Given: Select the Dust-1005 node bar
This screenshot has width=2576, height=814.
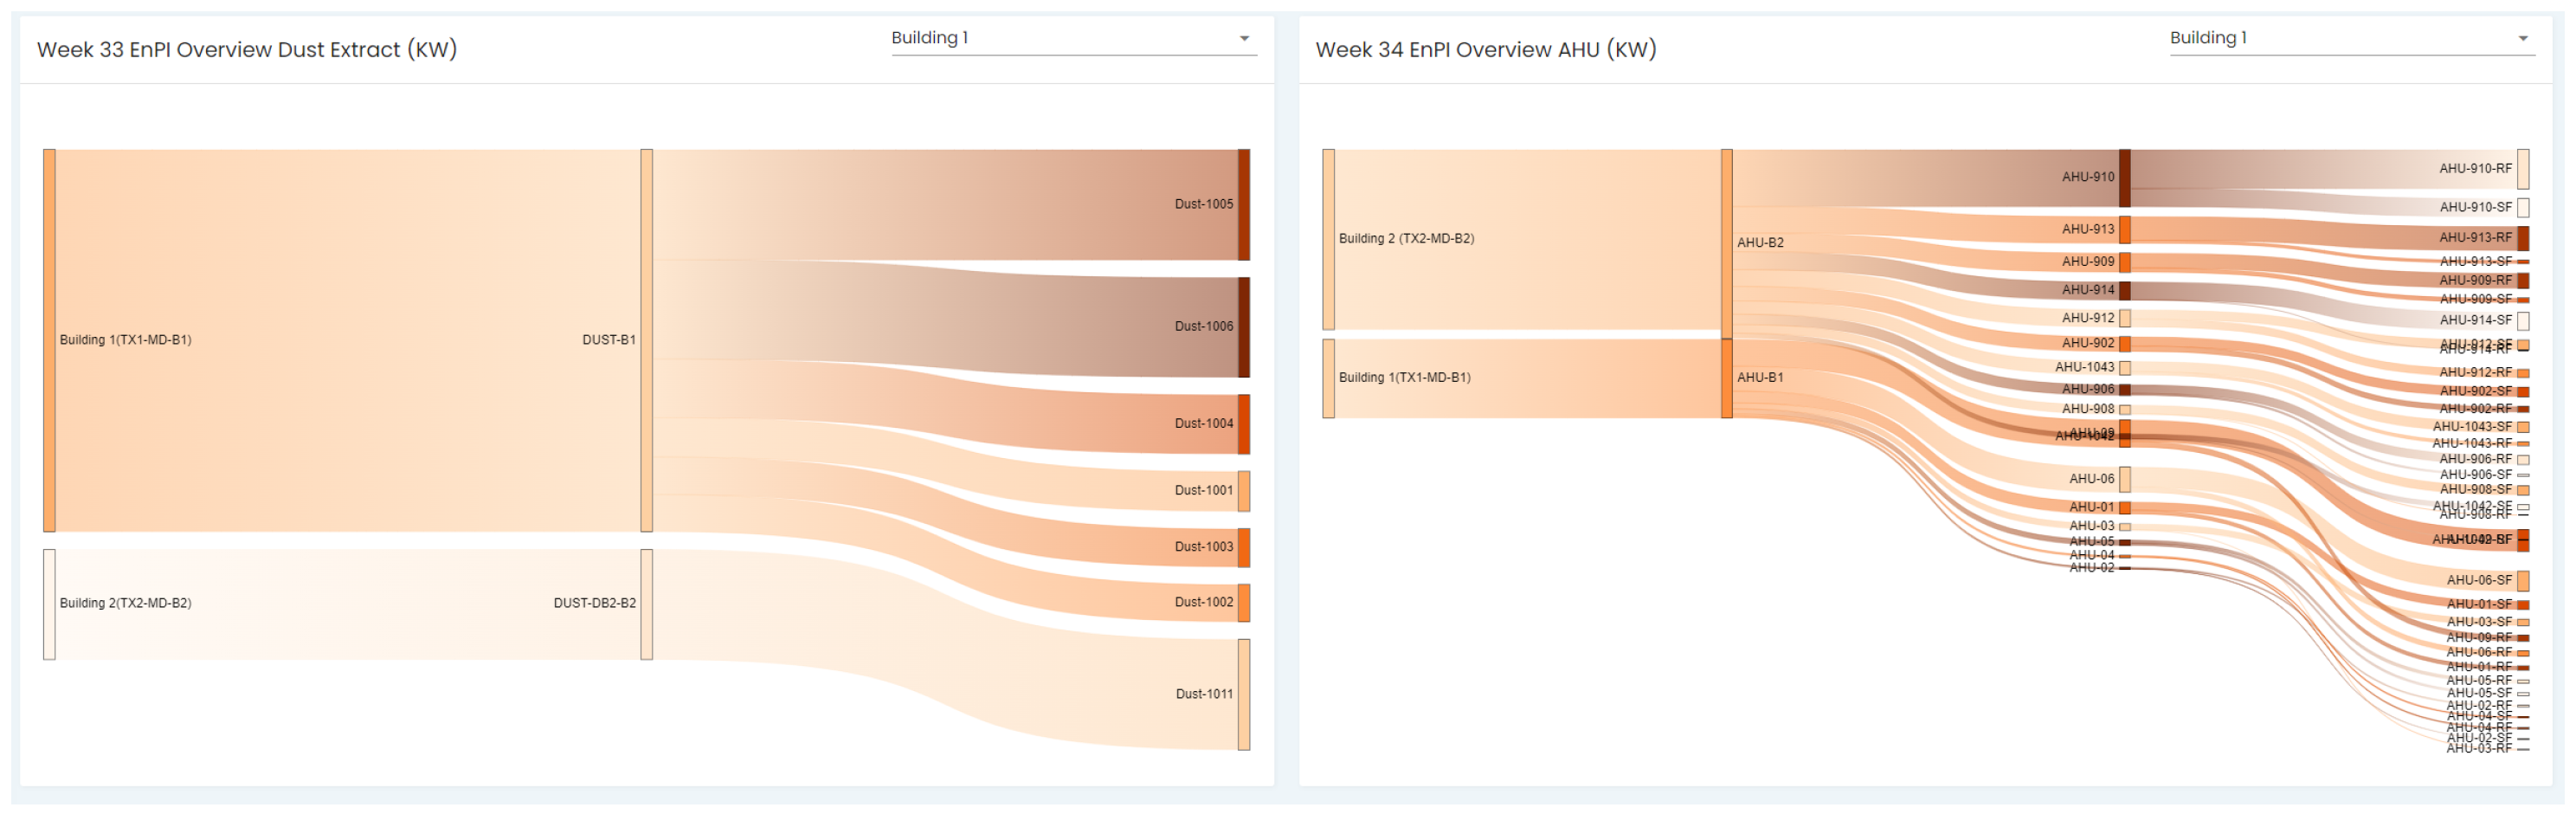Looking at the screenshot, I should pyautogui.click(x=1244, y=205).
